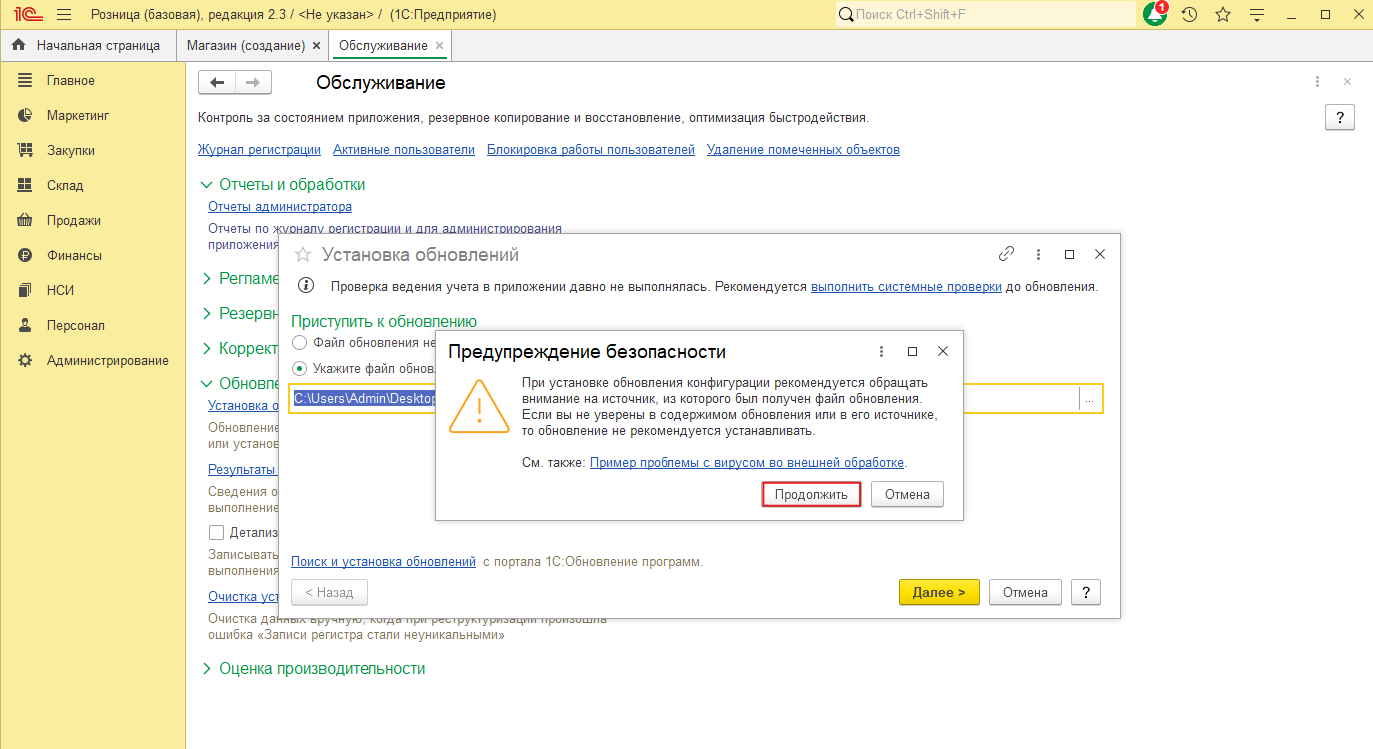Open the history clock icon
1373x749 pixels.
[1189, 15]
